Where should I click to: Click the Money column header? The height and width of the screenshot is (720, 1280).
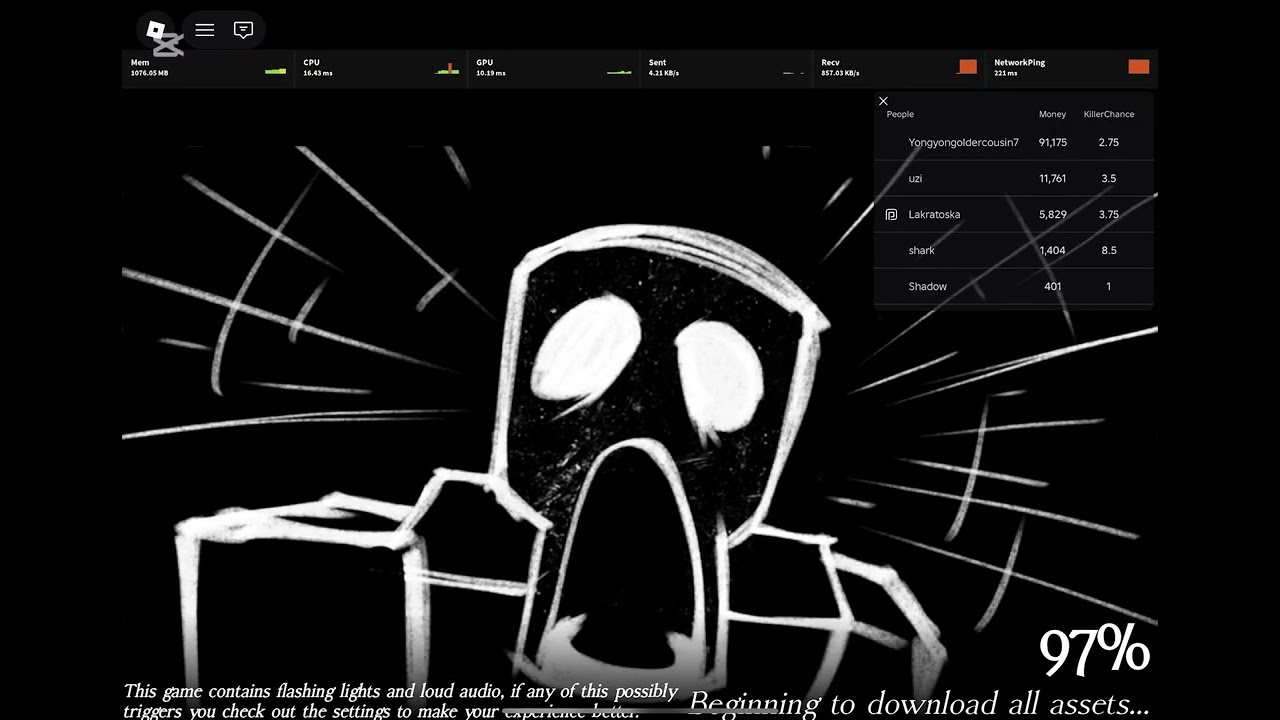pos(1052,114)
